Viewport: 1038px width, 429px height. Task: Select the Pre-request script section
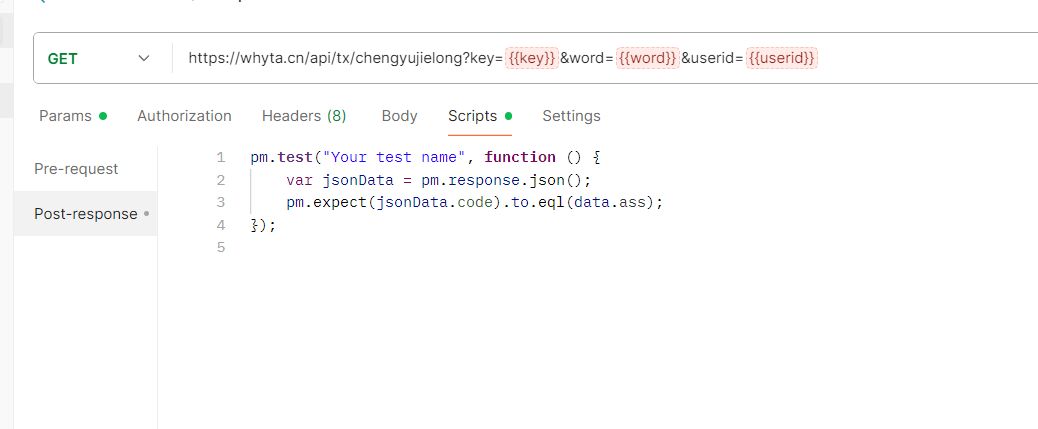coord(85,169)
